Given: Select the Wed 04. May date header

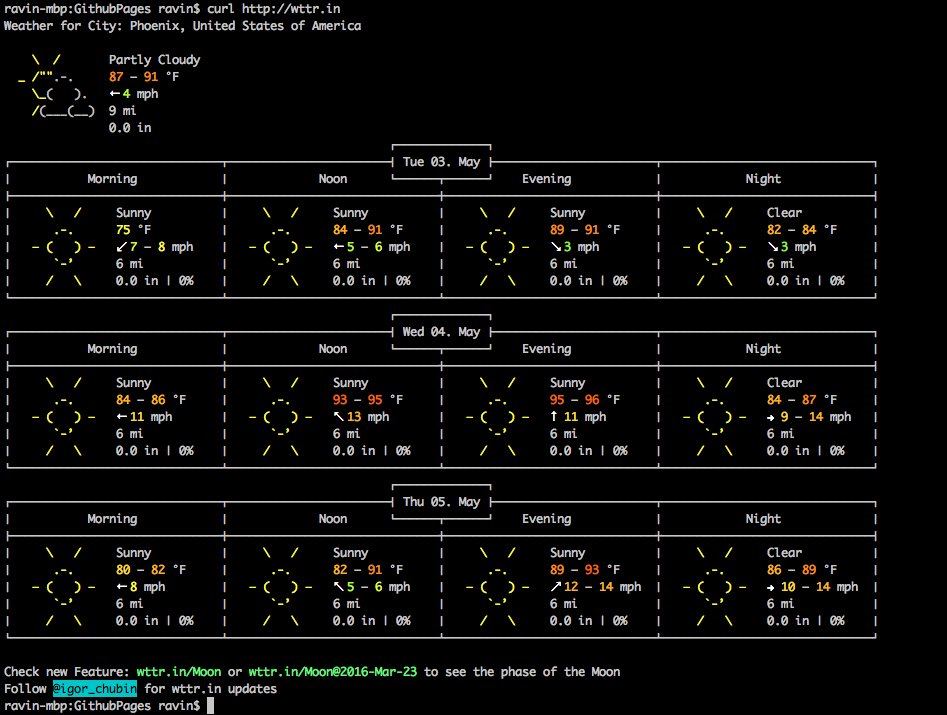Looking at the screenshot, I should click(440, 331).
